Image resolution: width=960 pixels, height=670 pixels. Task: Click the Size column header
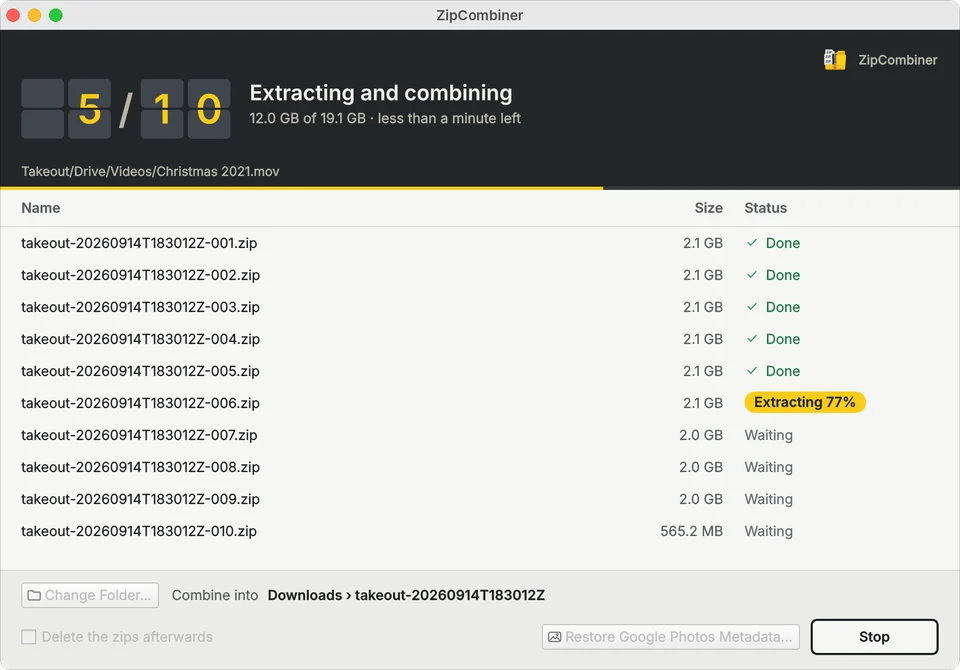point(708,208)
